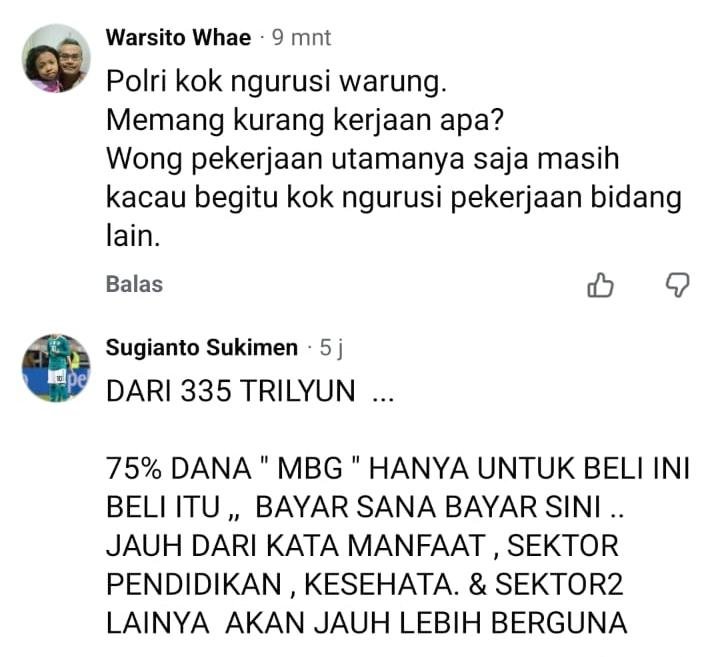Click the line starting 'PENDIDIKAN , KESEHATA.'
This screenshot has width=720, height=657.
pyautogui.click(x=365, y=584)
